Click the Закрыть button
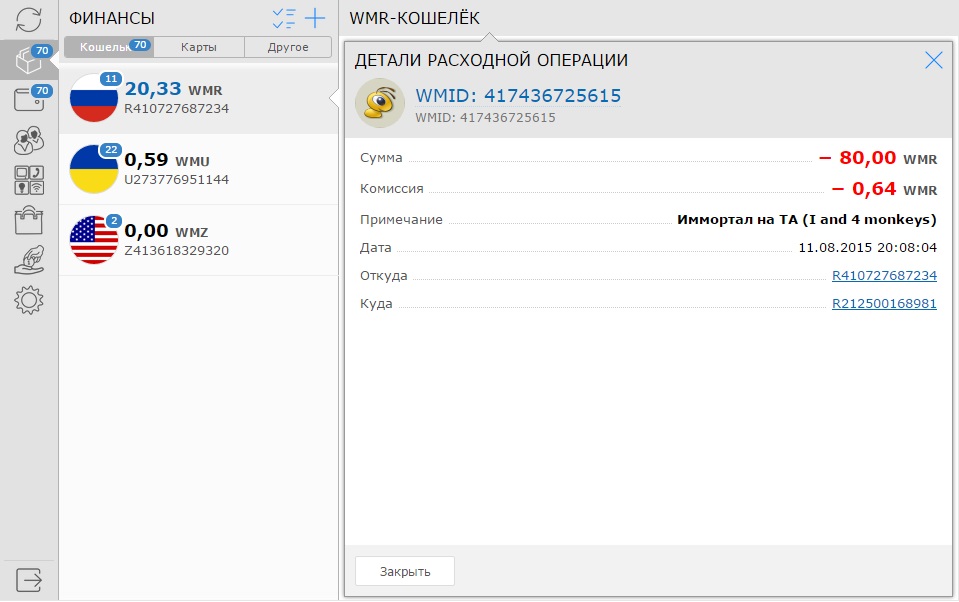 click(405, 571)
